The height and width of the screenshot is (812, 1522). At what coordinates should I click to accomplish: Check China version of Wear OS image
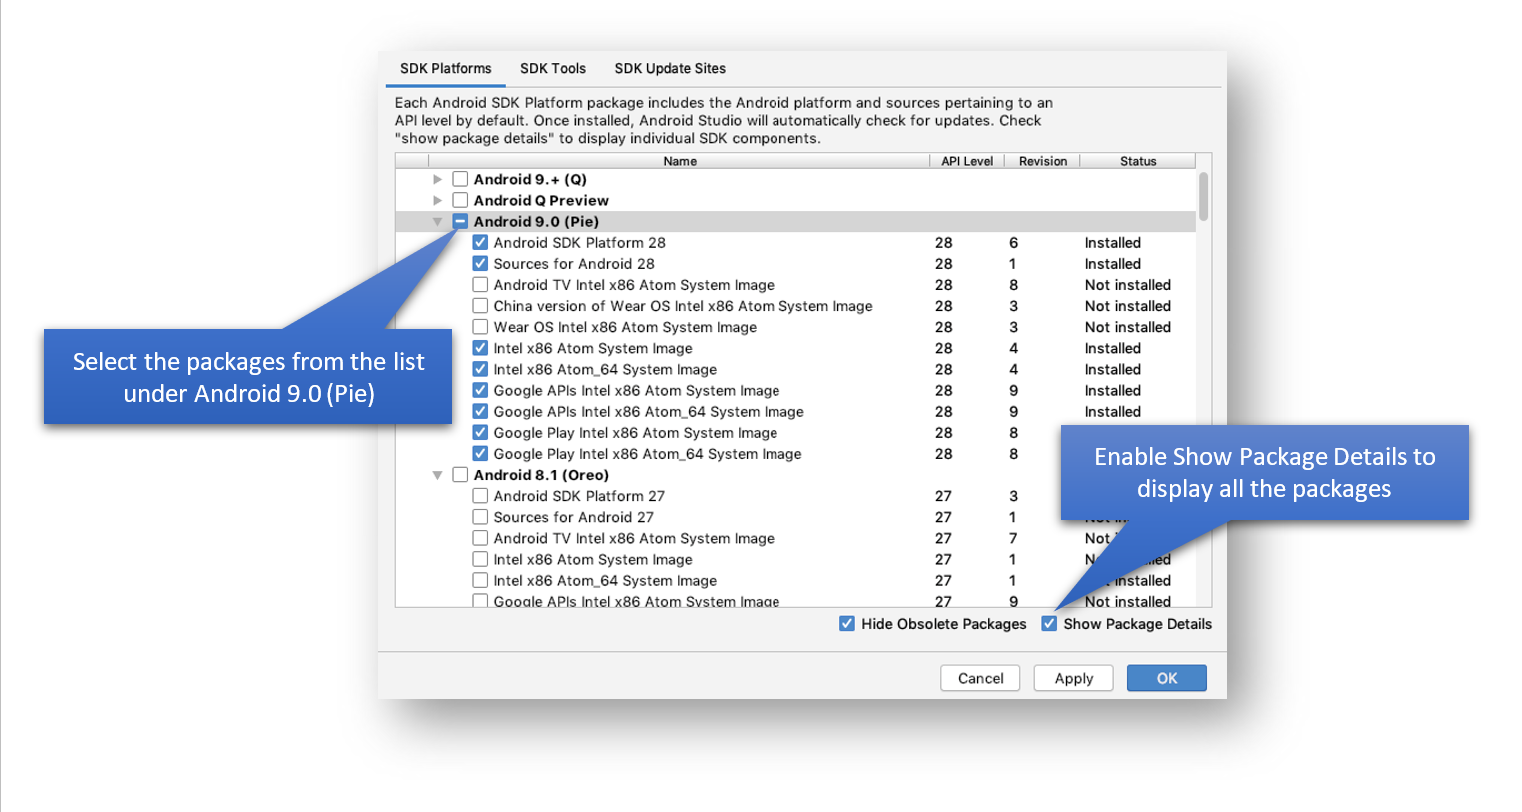pos(480,306)
